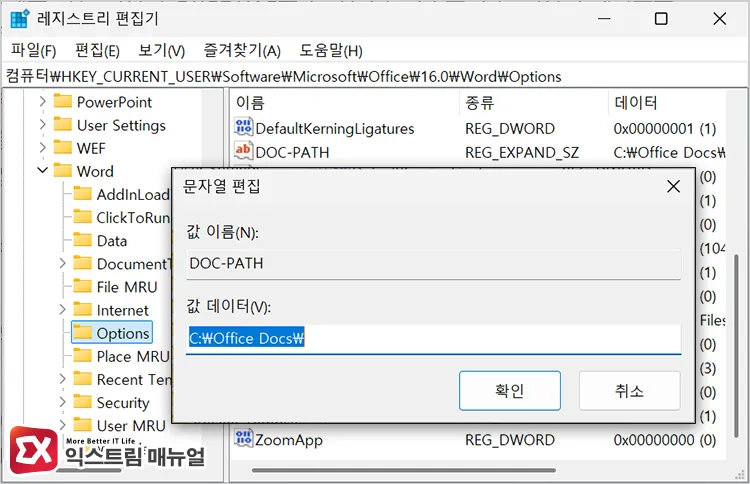The image size is (750, 484).
Task: Select the ZoomApp value name
Action: (289, 440)
